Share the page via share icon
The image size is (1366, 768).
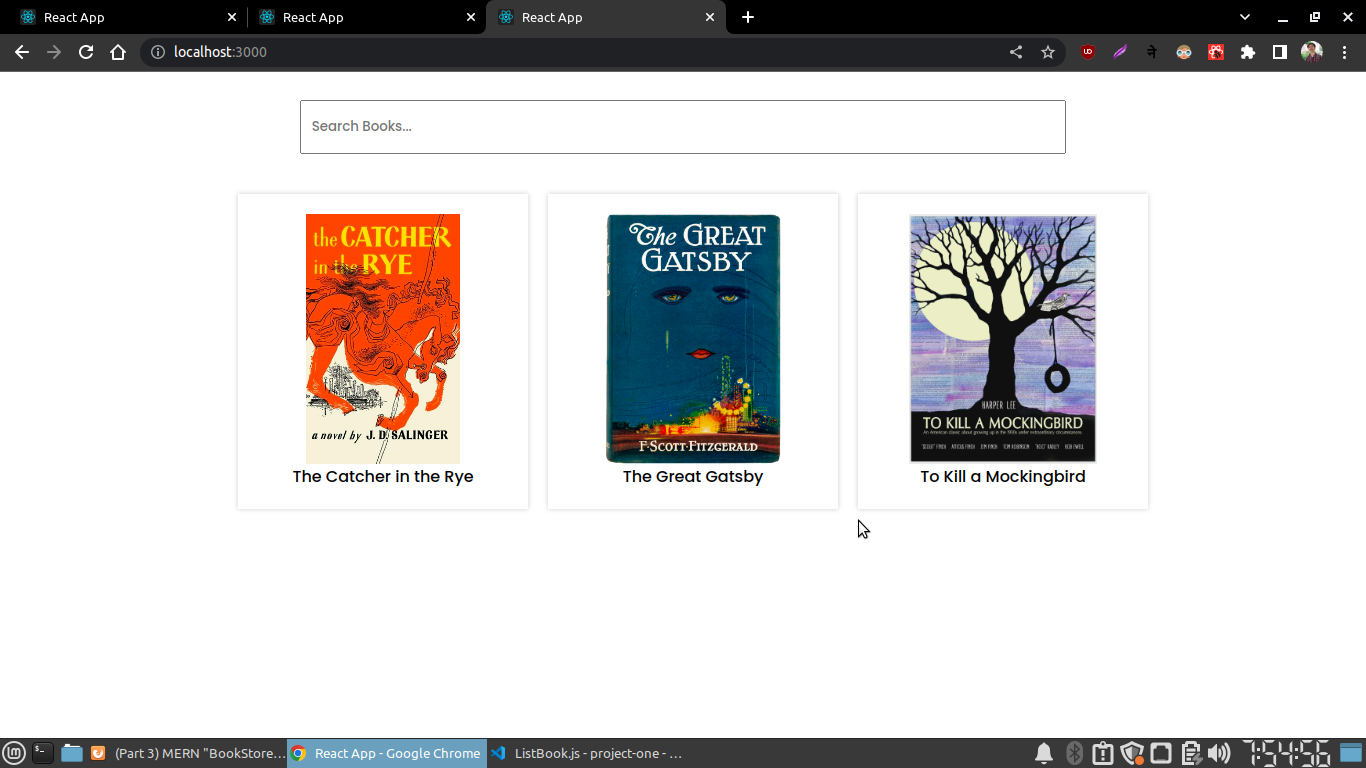[x=1015, y=52]
